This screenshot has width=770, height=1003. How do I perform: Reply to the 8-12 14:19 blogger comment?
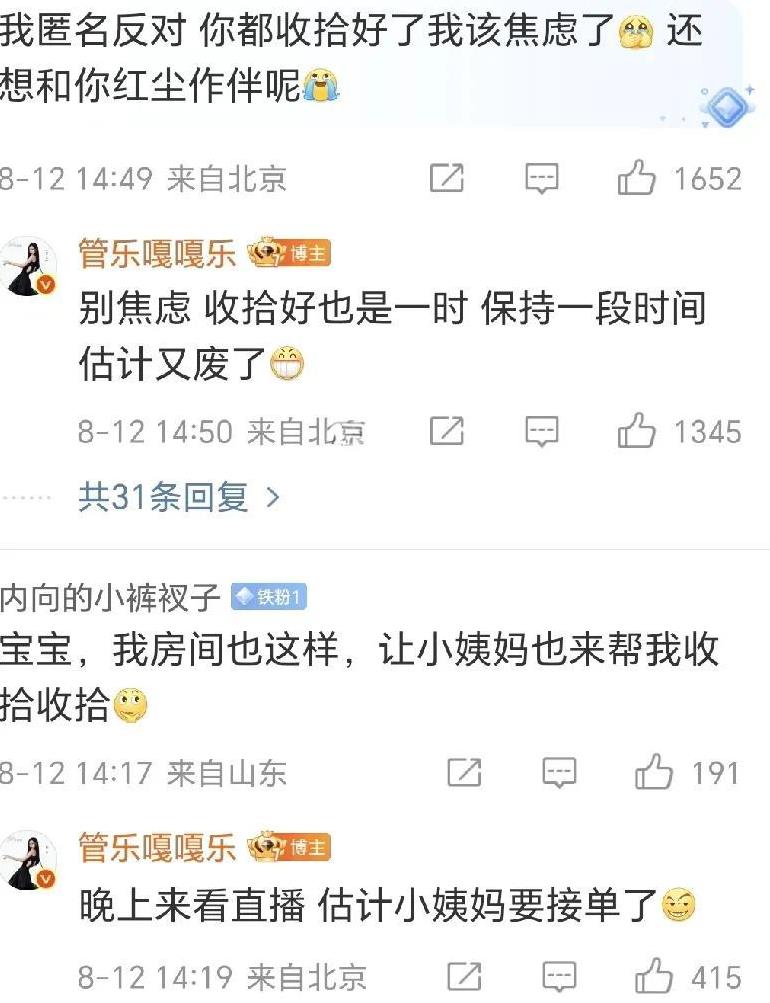coord(560,977)
